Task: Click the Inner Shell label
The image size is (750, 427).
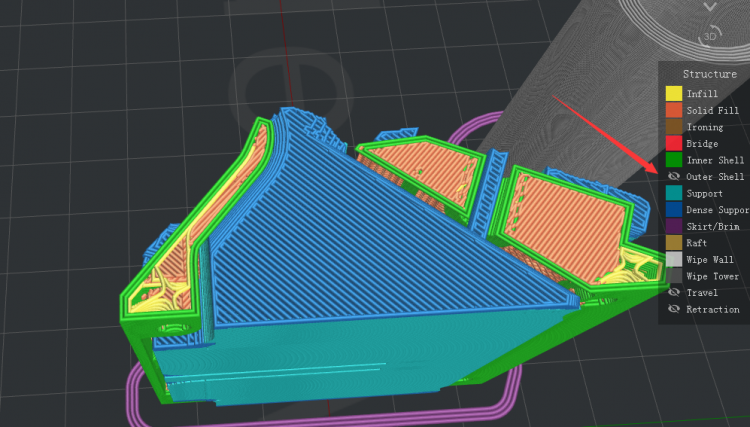Action: pos(715,160)
